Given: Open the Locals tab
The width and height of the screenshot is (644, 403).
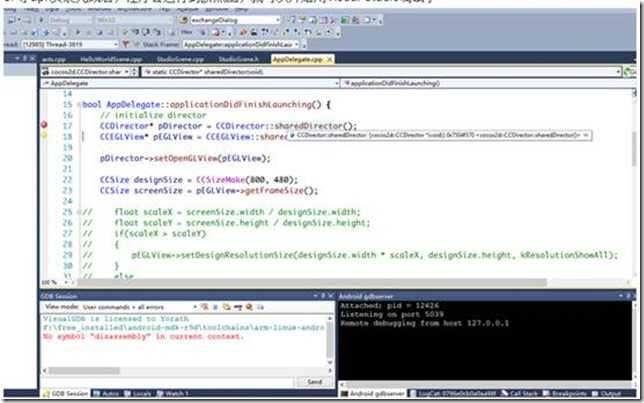Looking at the screenshot, I should pos(138,394).
